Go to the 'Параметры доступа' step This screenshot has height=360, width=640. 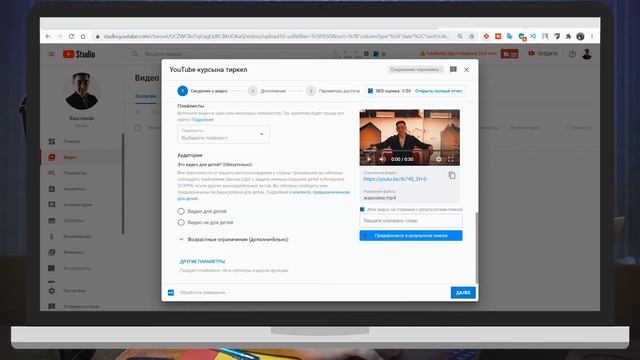[x=333, y=91]
